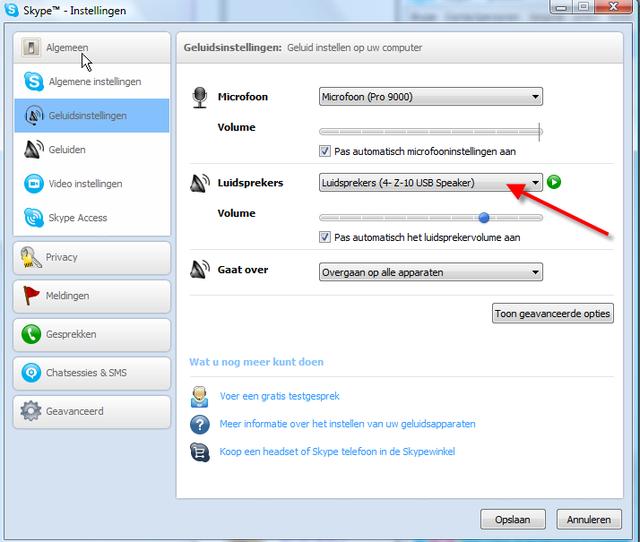The width and height of the screenshot is (640, 542).
Task: Click the blue question mark help icon
Action: coord(200,424)
